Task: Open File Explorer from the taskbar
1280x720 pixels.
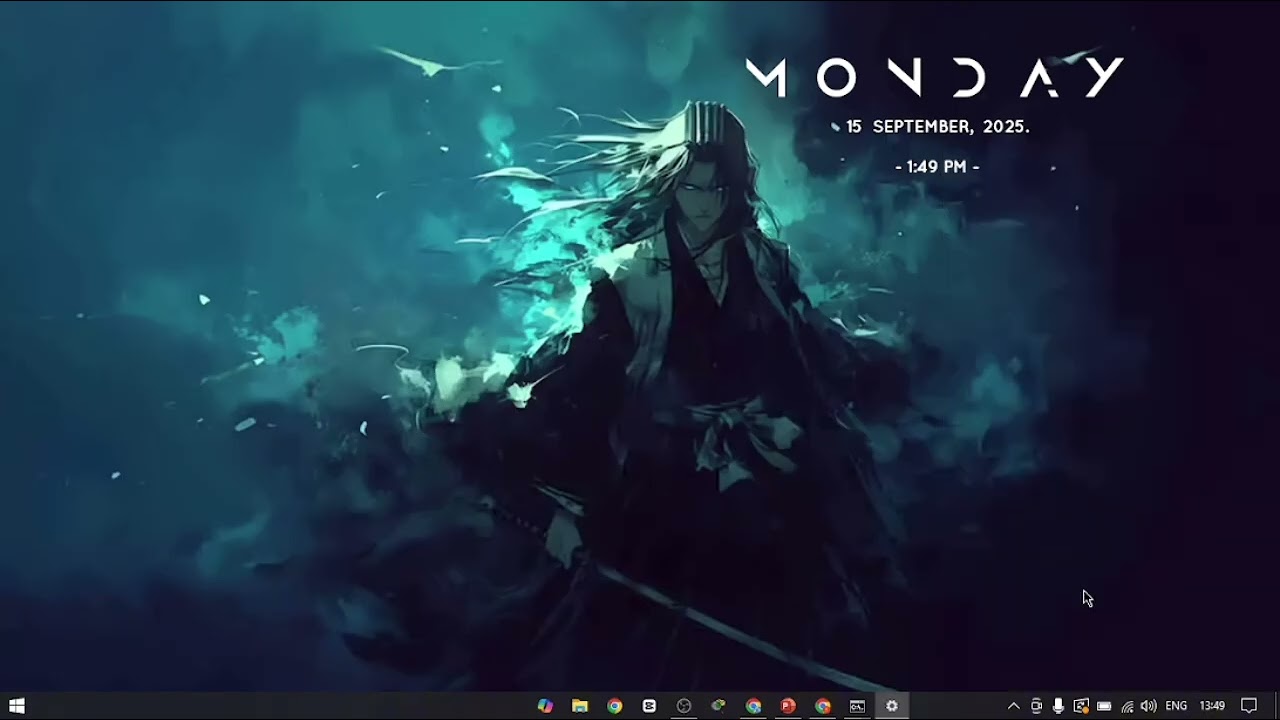Action: (580, 706)
